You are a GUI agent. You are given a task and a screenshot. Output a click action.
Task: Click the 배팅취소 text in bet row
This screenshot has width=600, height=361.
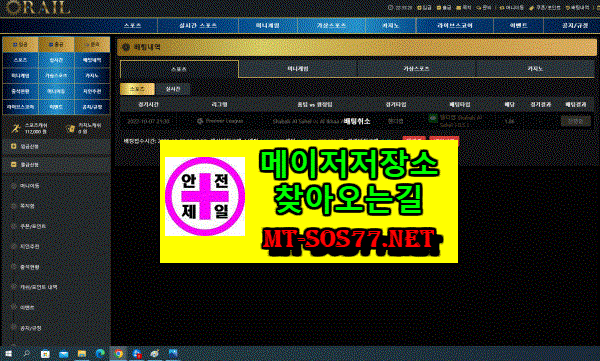click(357, 121)
